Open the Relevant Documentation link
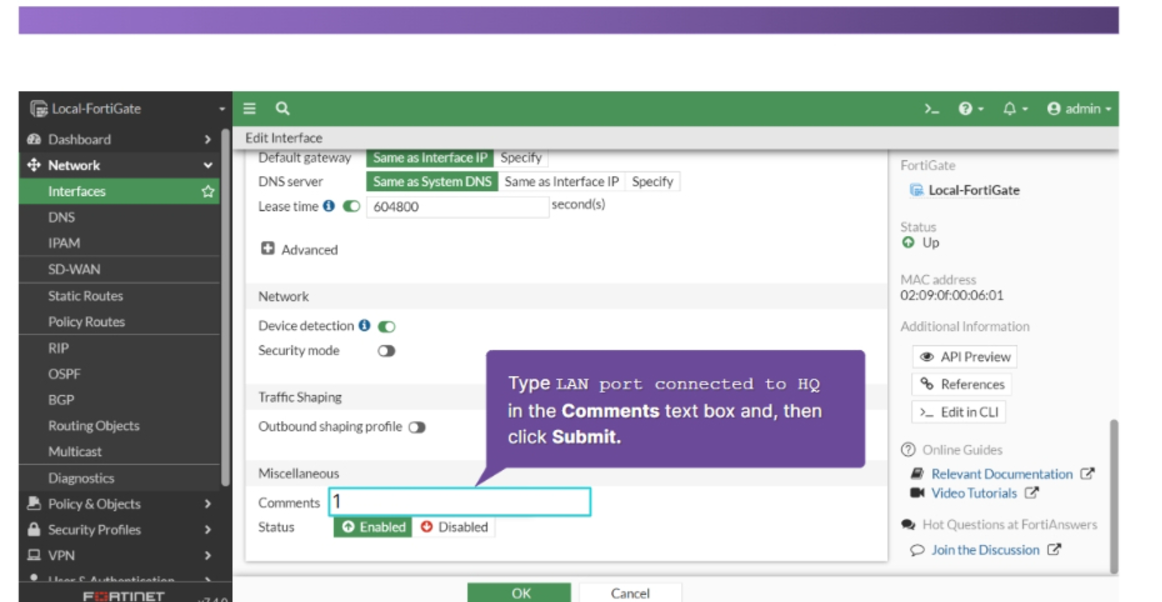This screenshot has width=1162, height=602. click(1002, 474)
